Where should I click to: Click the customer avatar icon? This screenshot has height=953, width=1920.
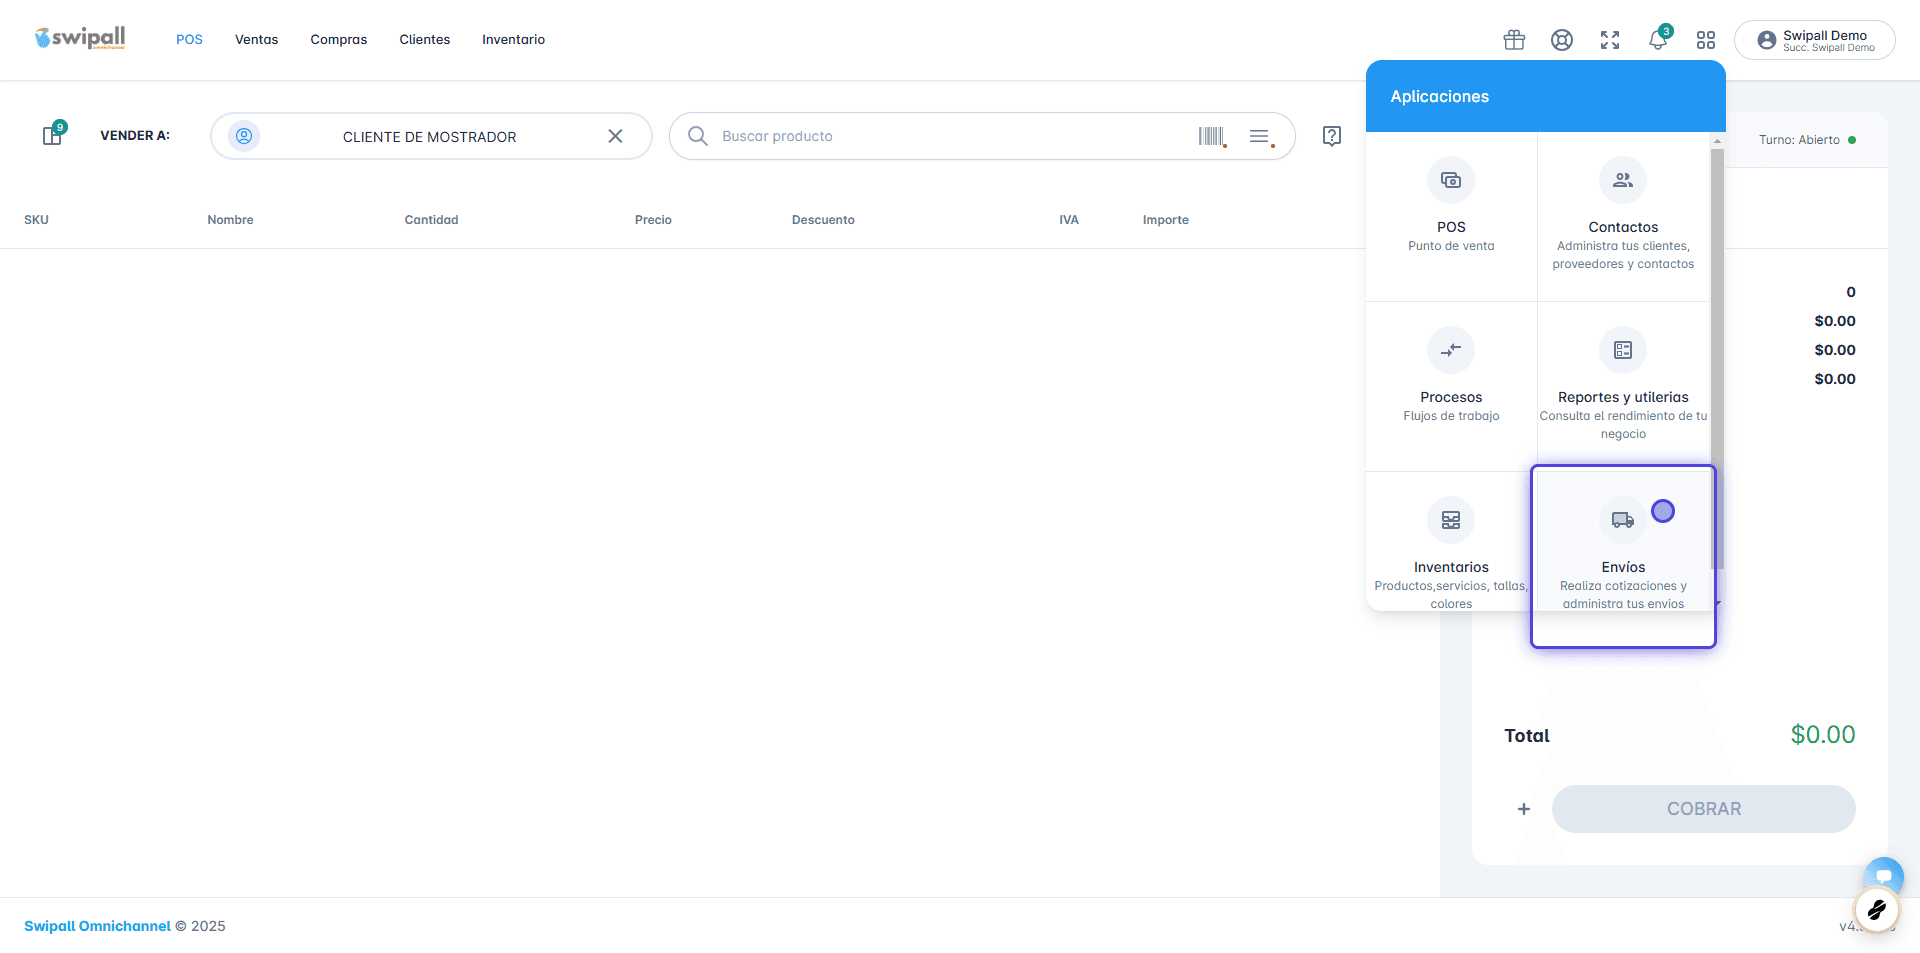pos(244,136)
